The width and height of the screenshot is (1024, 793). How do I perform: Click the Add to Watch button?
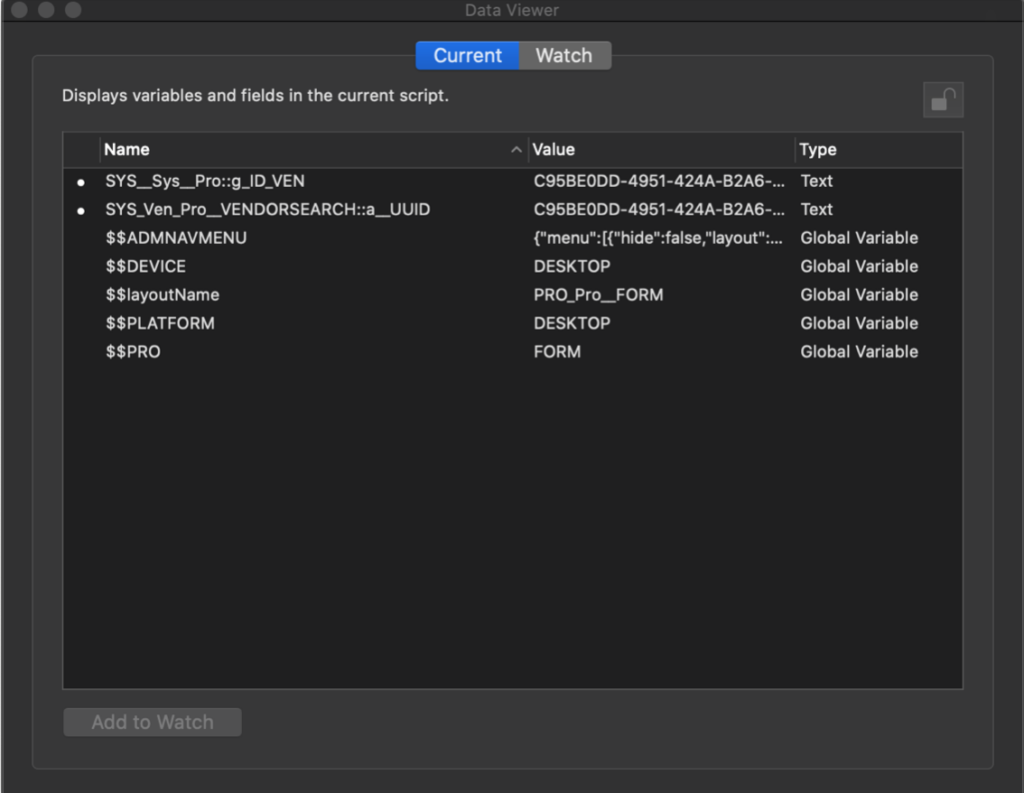[152, 721]
